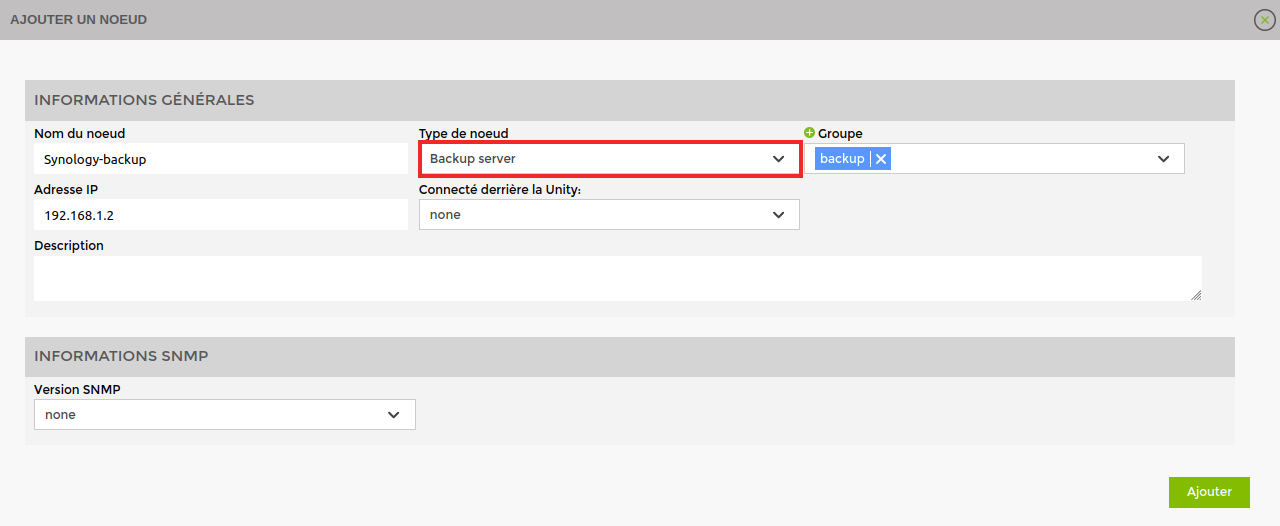Expand the Groupe dropdown arrow
The height and width of the screenshot is (526, 1280).
click(1164, 159)
